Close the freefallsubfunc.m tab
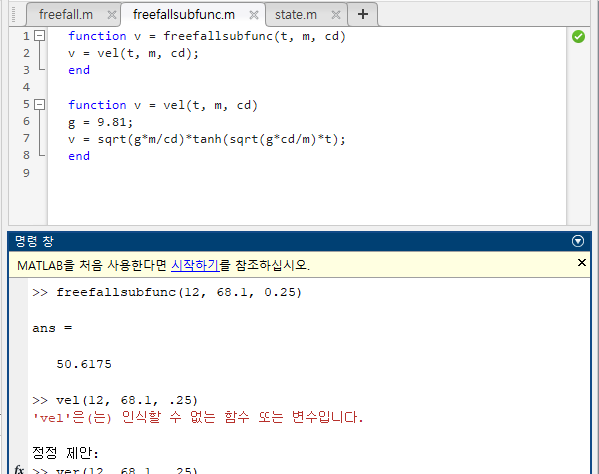599x474 pixels. click(x=254, y=15)
